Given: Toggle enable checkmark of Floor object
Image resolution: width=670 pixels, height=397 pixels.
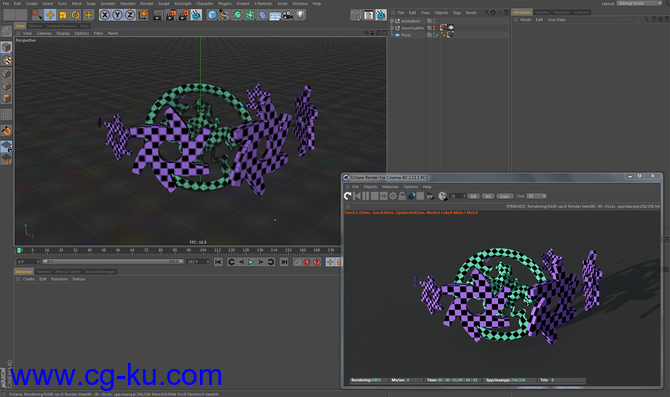Looking at the screenshot, I should coord(437,35).
